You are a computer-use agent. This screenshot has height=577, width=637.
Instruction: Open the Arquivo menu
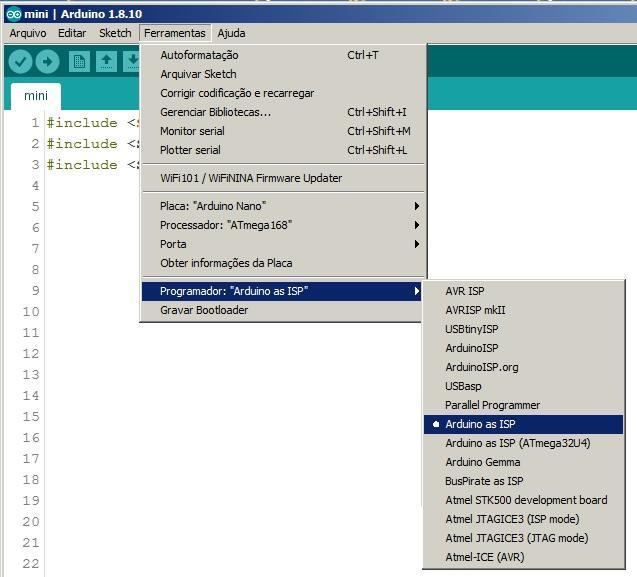(x=28, y=33)
